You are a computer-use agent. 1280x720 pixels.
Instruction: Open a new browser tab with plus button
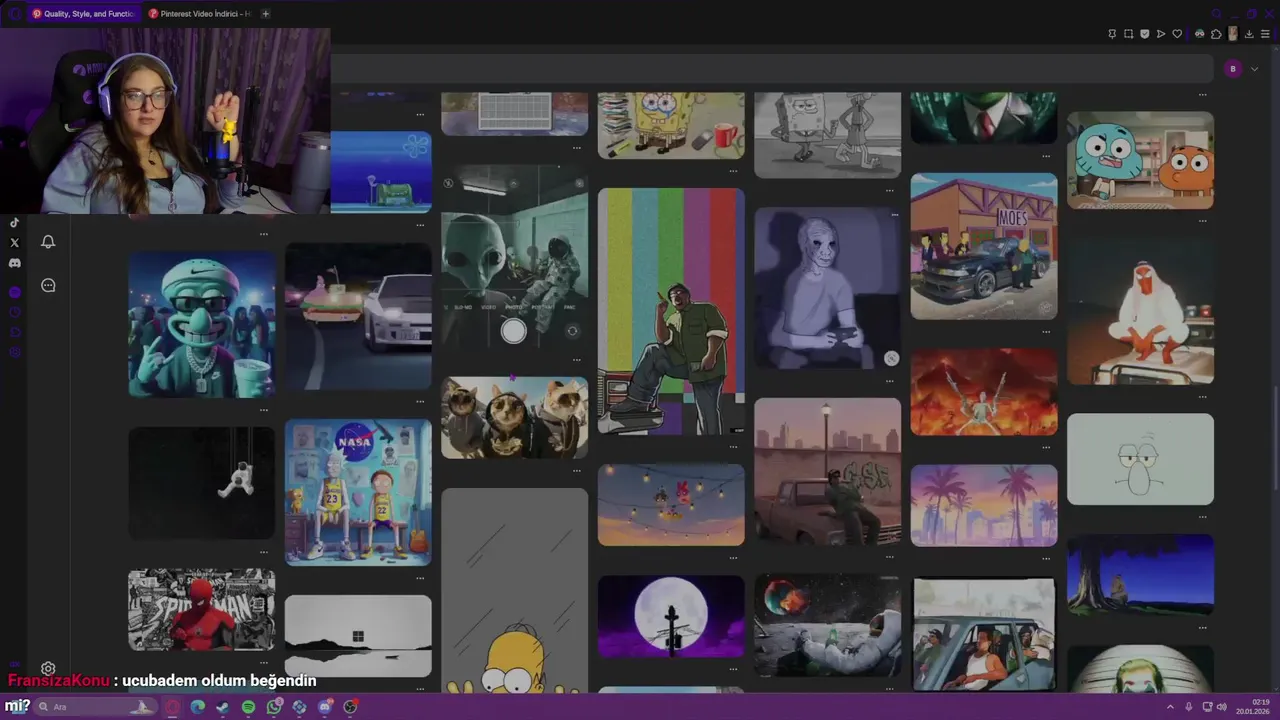pyautogui.click(x=265, y=14)
